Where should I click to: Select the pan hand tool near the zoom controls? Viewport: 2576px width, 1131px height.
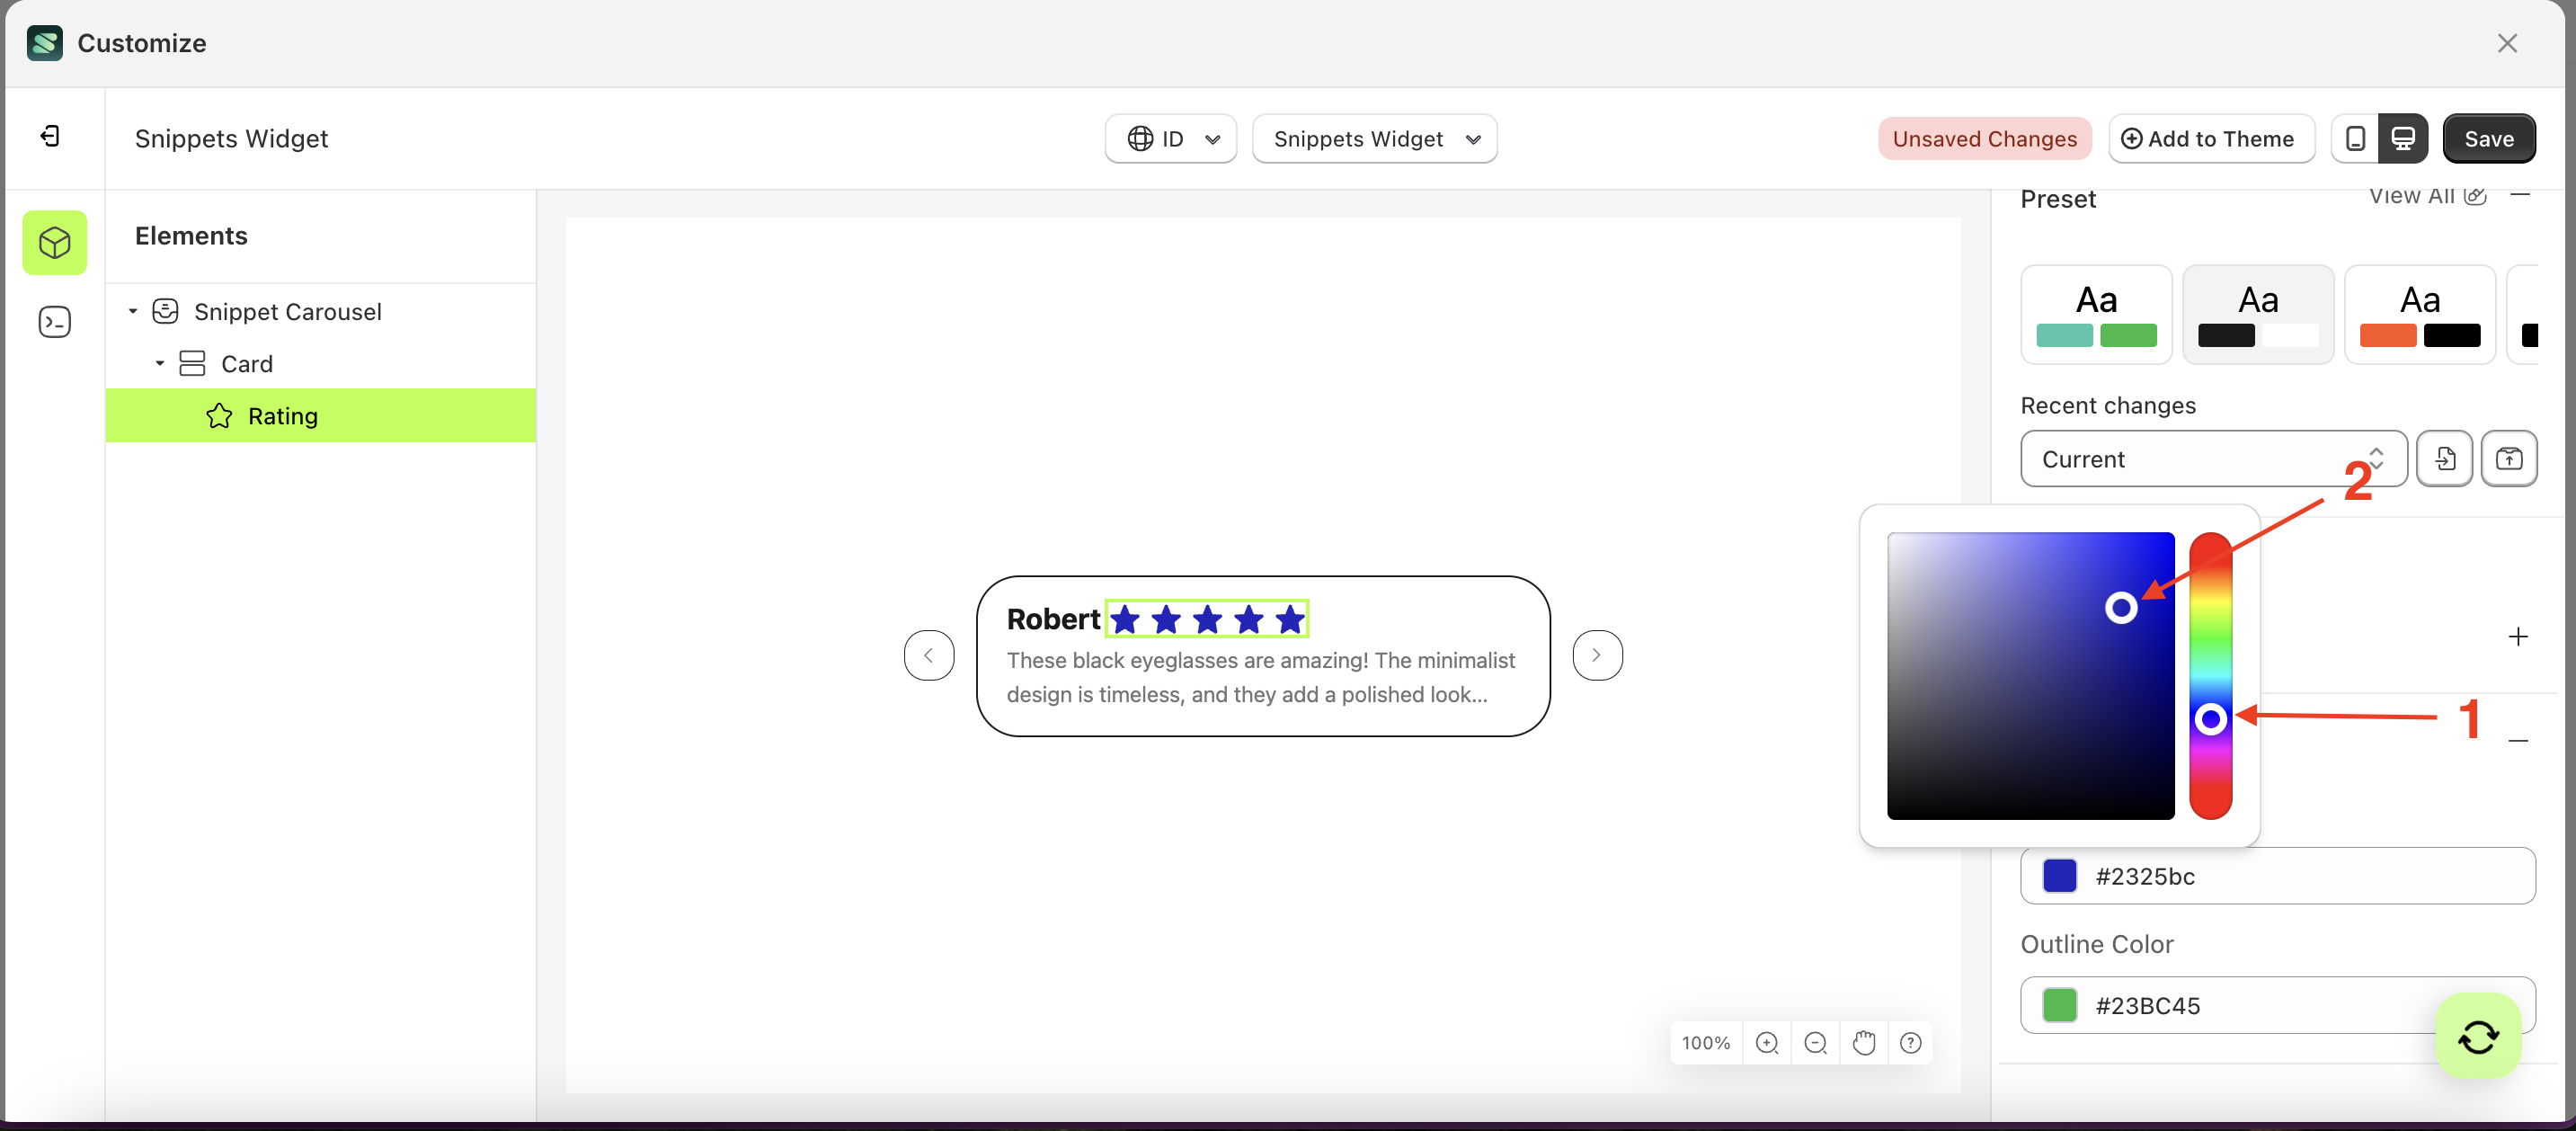(1863, 1042)
